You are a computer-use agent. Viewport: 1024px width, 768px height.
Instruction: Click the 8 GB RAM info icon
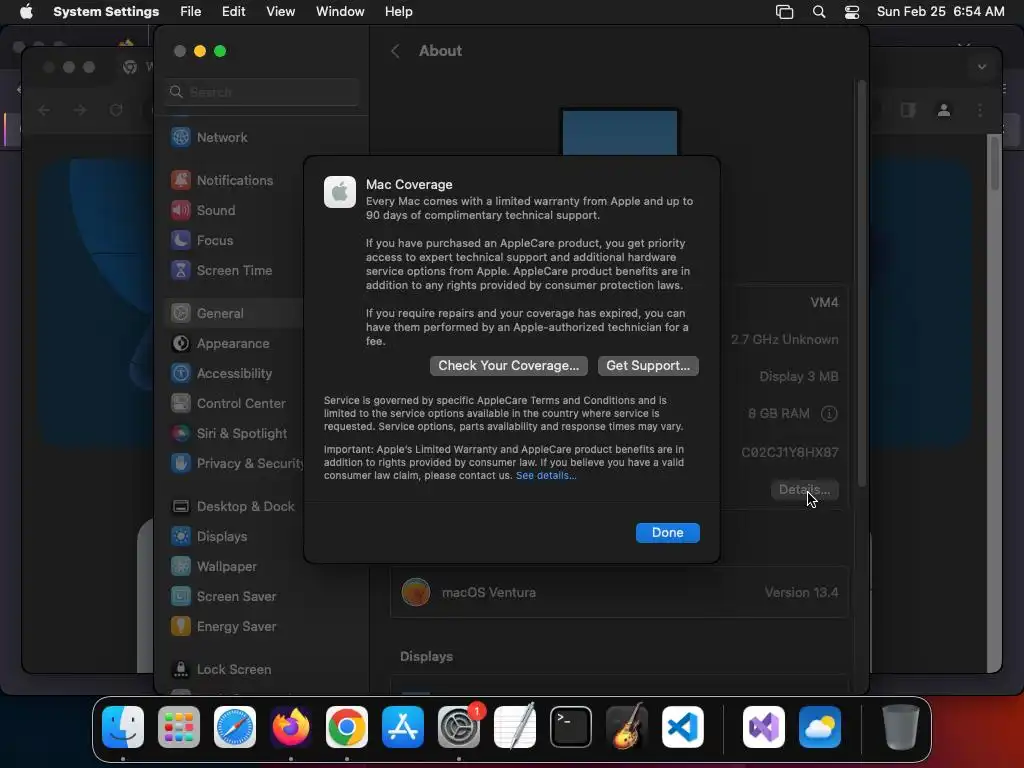[829, 414]
